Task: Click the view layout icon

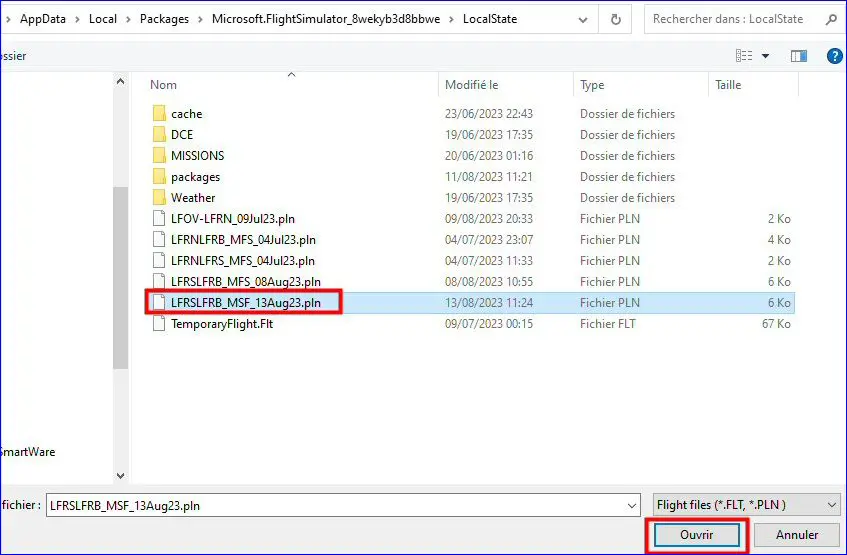Action: tap(744, 56)
